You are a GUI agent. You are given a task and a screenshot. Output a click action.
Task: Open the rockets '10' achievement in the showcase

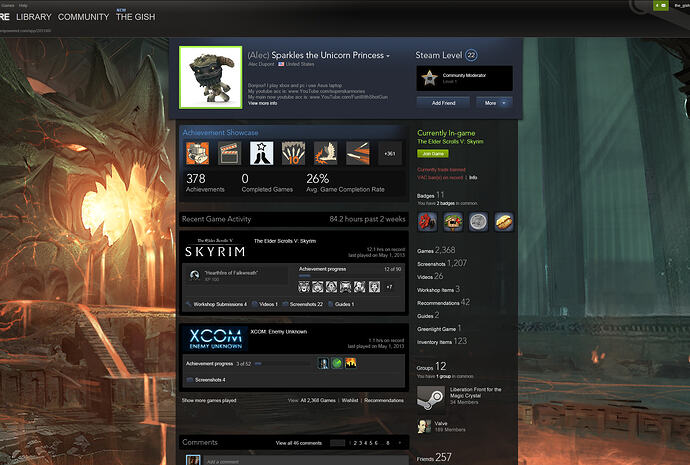(294, 153)
